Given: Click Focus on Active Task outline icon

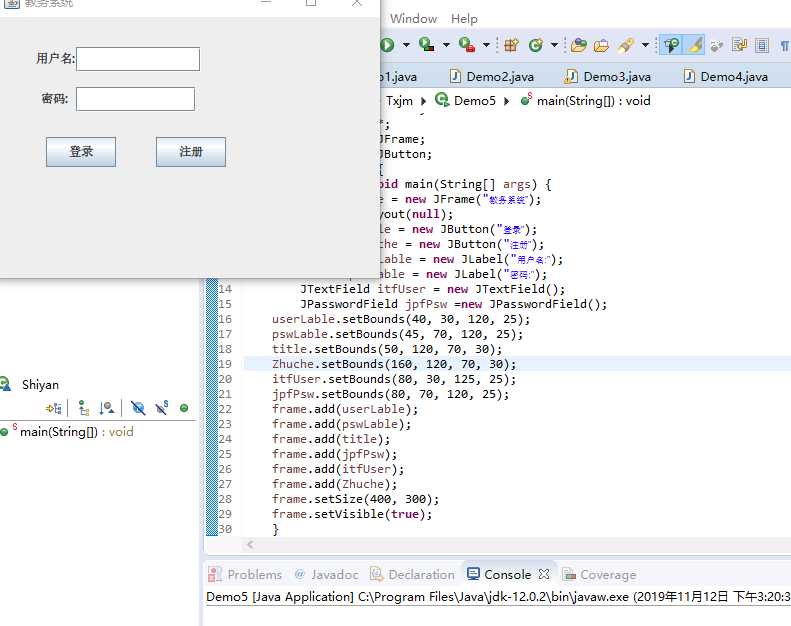Looking at the screenshot, I should pyautogui.click(x=54, y=408).
